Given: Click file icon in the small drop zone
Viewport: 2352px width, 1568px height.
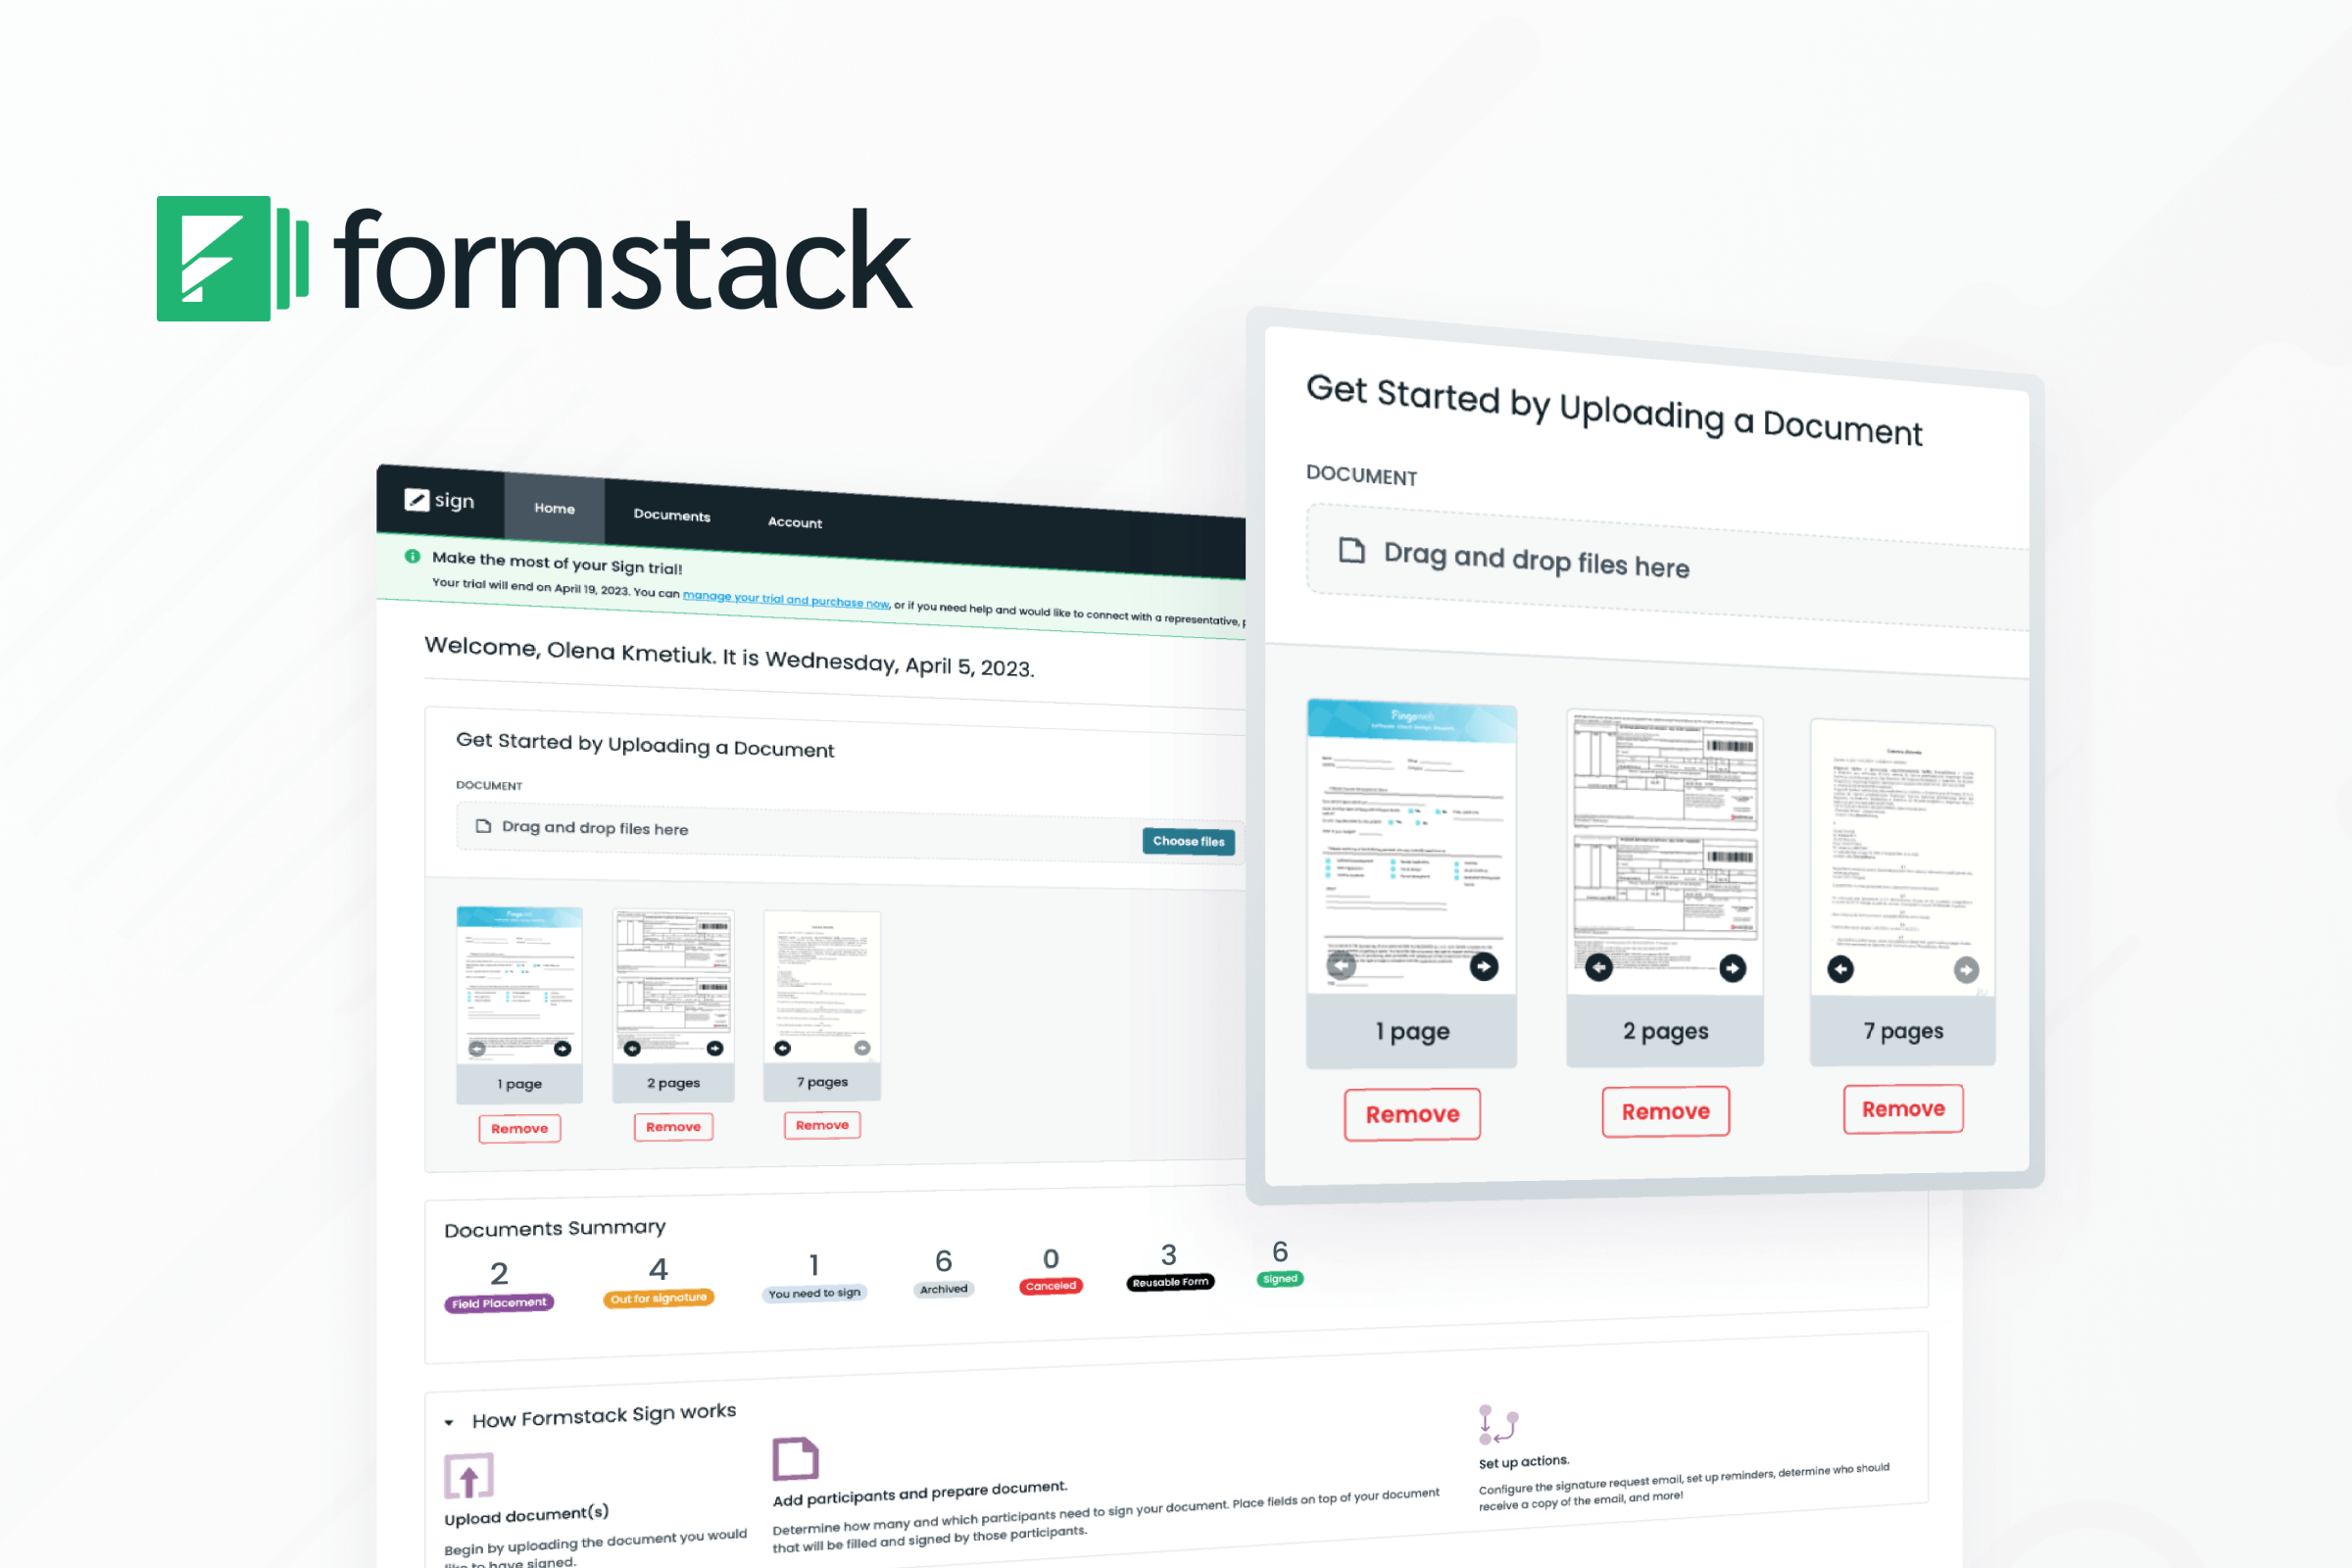Looking at the screenshot, I should (483, 826).
